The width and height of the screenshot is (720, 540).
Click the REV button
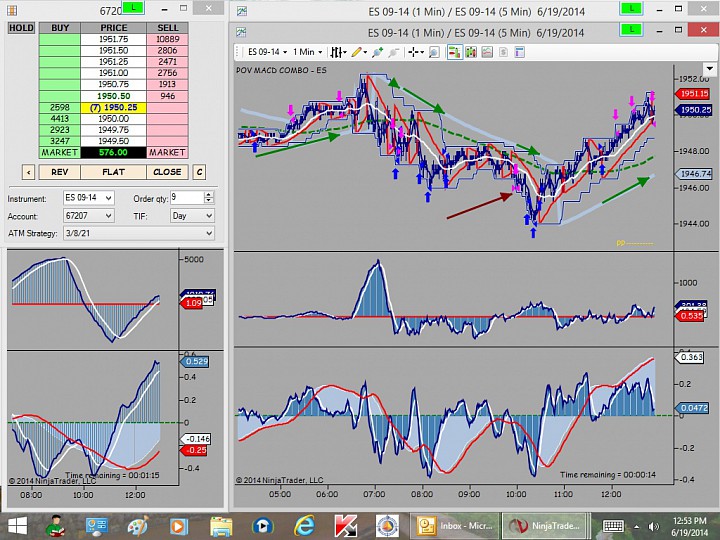(60, 172)
